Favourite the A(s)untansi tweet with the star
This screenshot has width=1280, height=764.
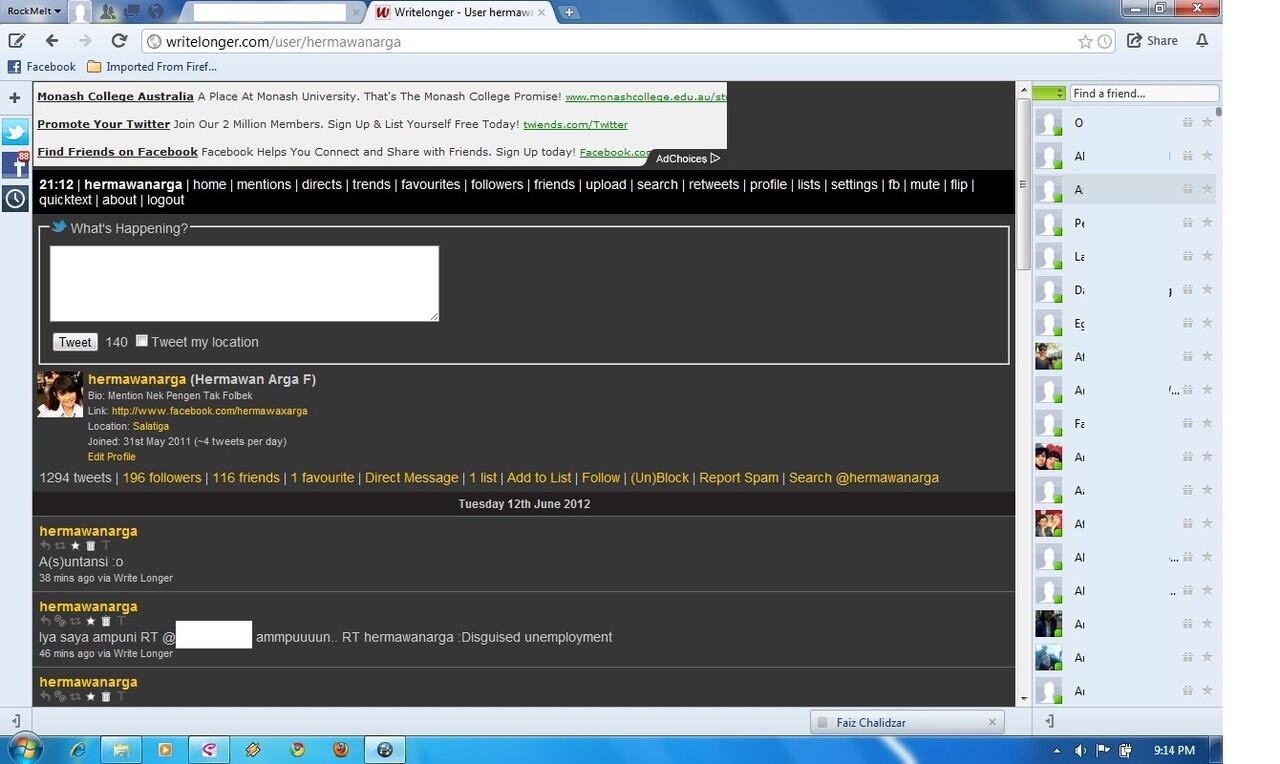(x=75, y=546)
